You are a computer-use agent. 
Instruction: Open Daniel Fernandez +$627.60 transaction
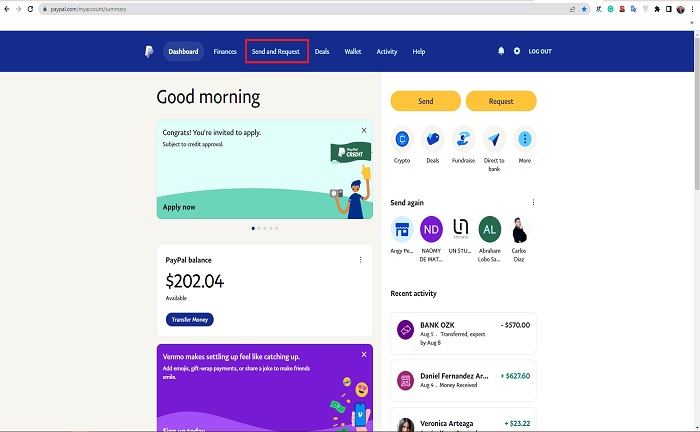click(463, 381)
